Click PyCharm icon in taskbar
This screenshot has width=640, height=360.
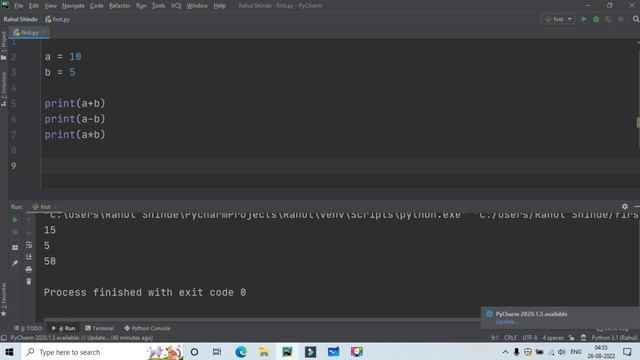pyautogui.click(x=287, y=352)
